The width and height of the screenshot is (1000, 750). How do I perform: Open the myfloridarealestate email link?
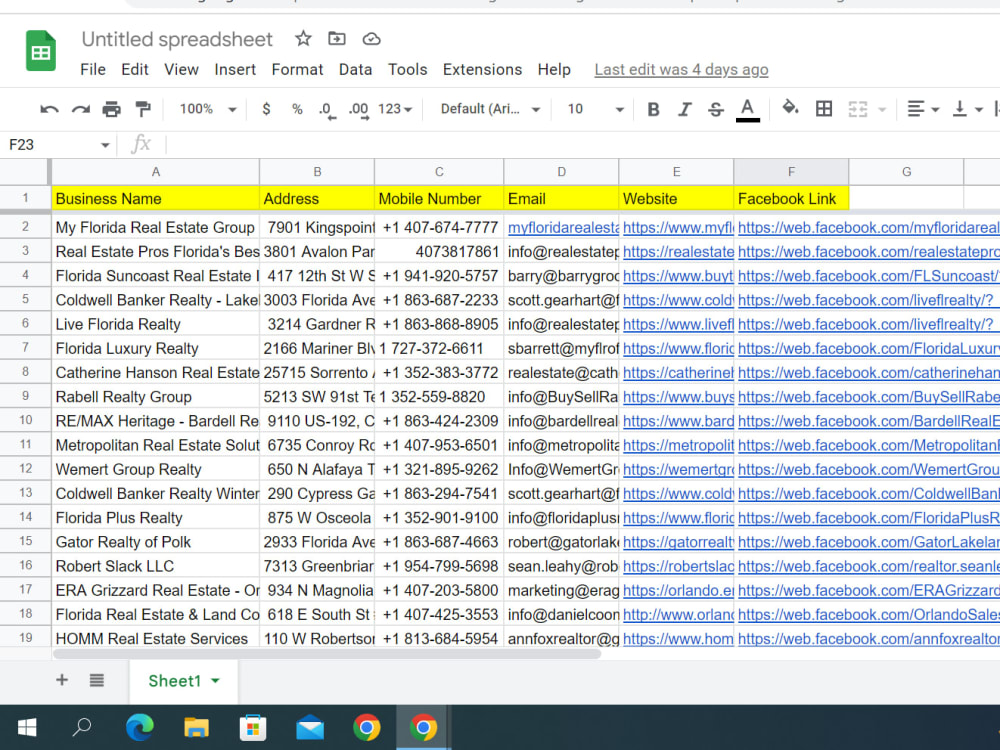point(562,228)
